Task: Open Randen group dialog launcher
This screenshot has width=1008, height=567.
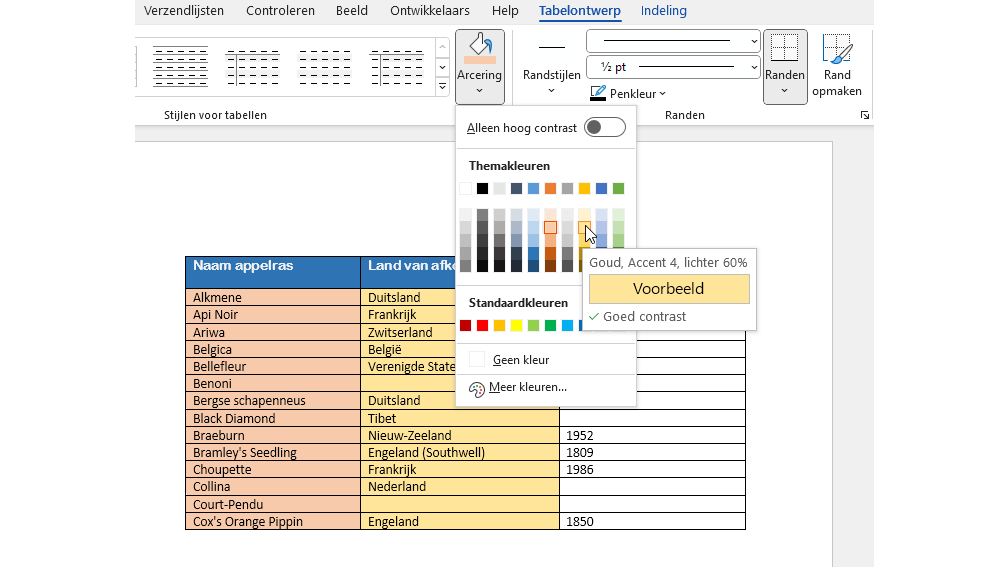Action: (865, 115)
